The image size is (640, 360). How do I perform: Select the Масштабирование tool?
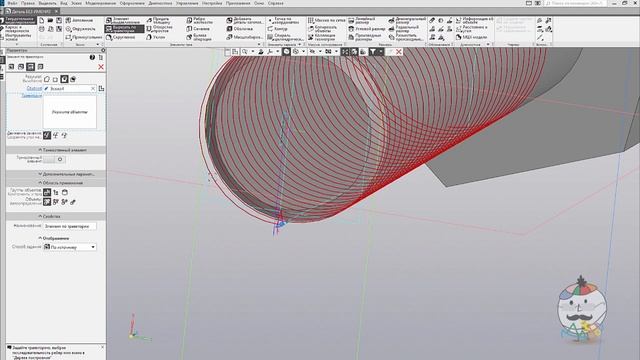(x=244, y=37)
